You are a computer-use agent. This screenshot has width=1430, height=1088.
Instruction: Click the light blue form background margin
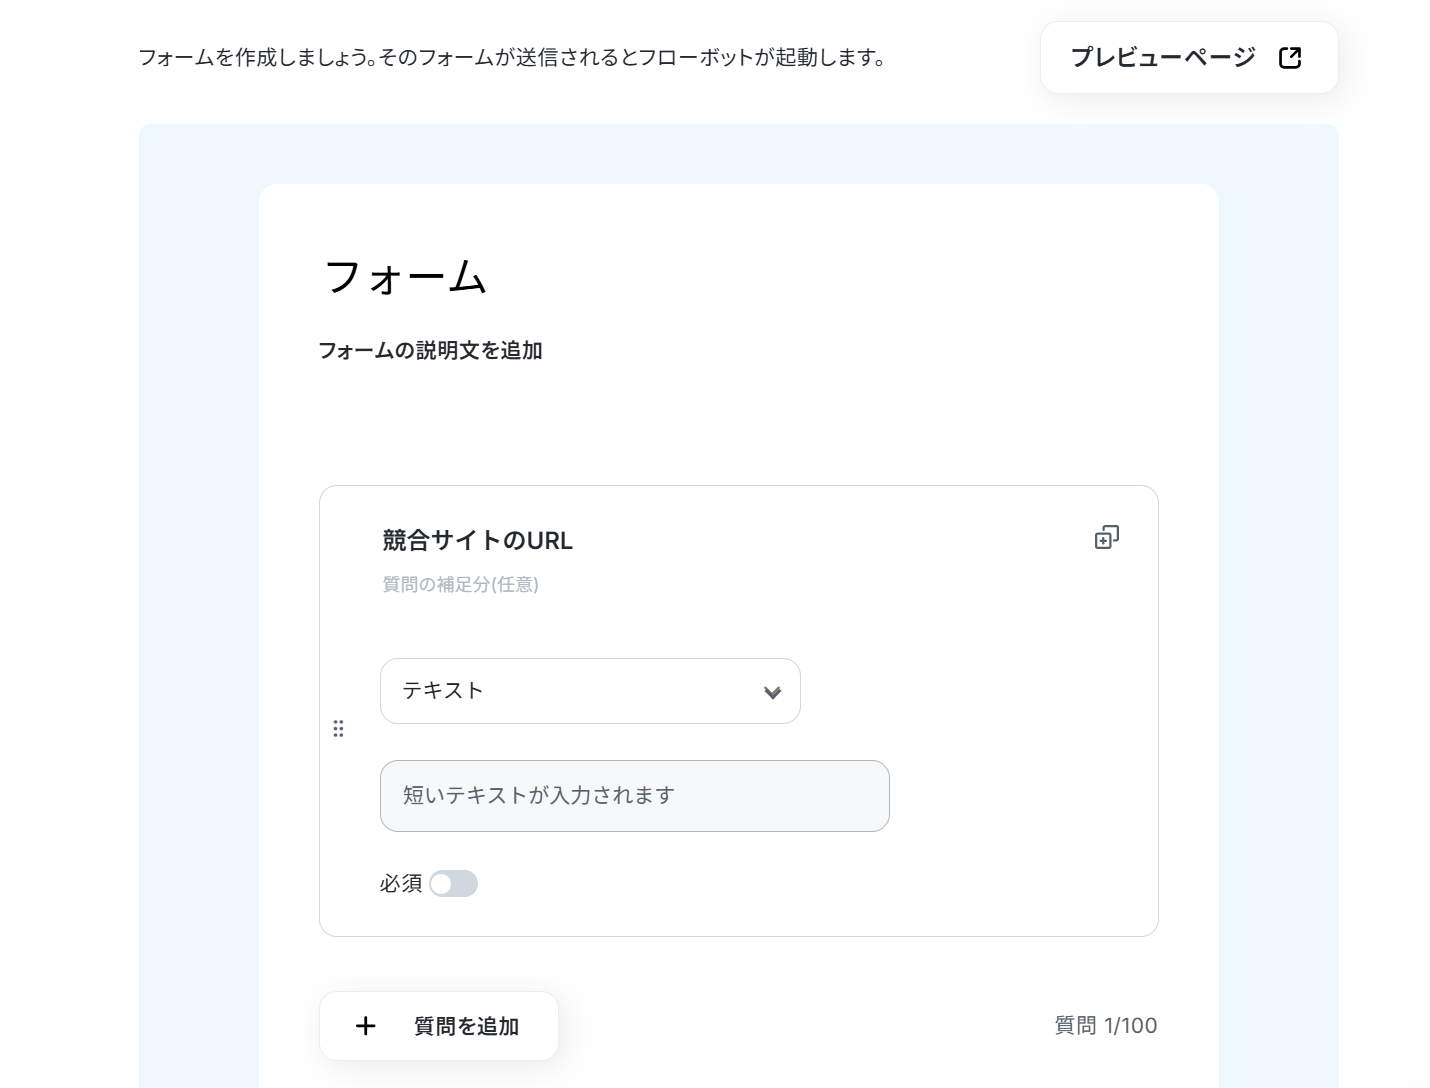[x=198, y=600]
